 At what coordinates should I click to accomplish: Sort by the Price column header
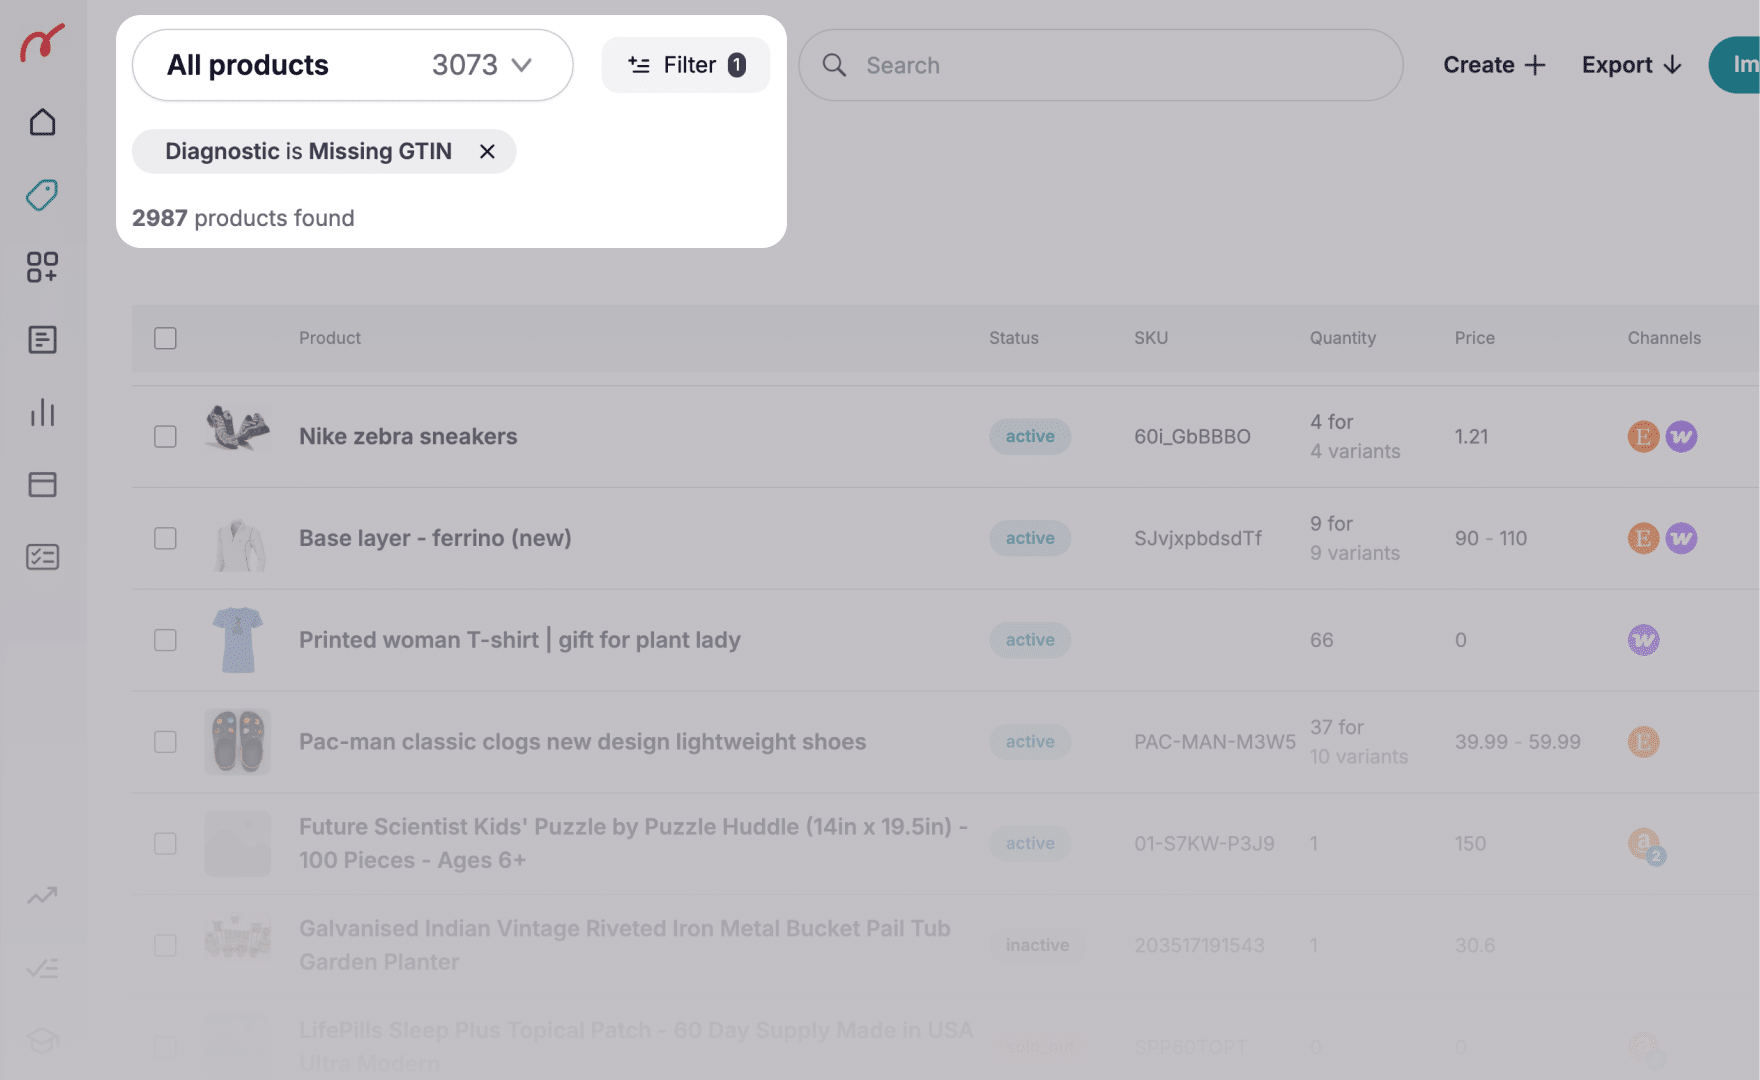coord(1474,338)
